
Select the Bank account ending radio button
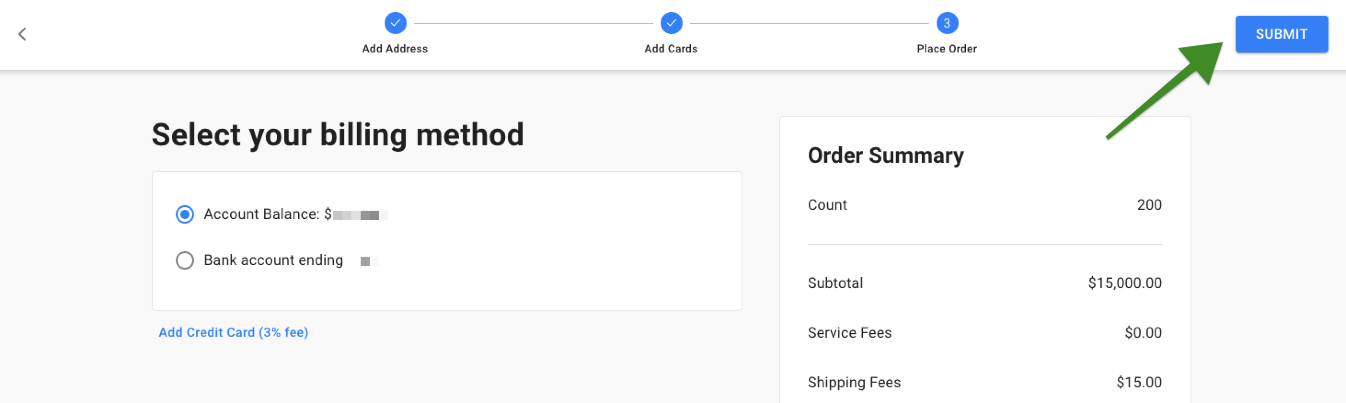coord(184,260)
